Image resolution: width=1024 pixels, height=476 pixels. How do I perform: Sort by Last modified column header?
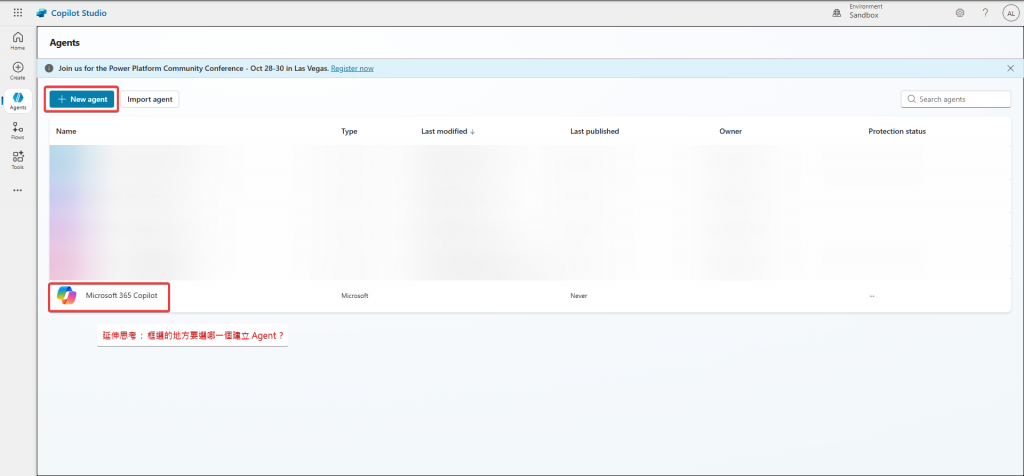(x=448, y=131)
